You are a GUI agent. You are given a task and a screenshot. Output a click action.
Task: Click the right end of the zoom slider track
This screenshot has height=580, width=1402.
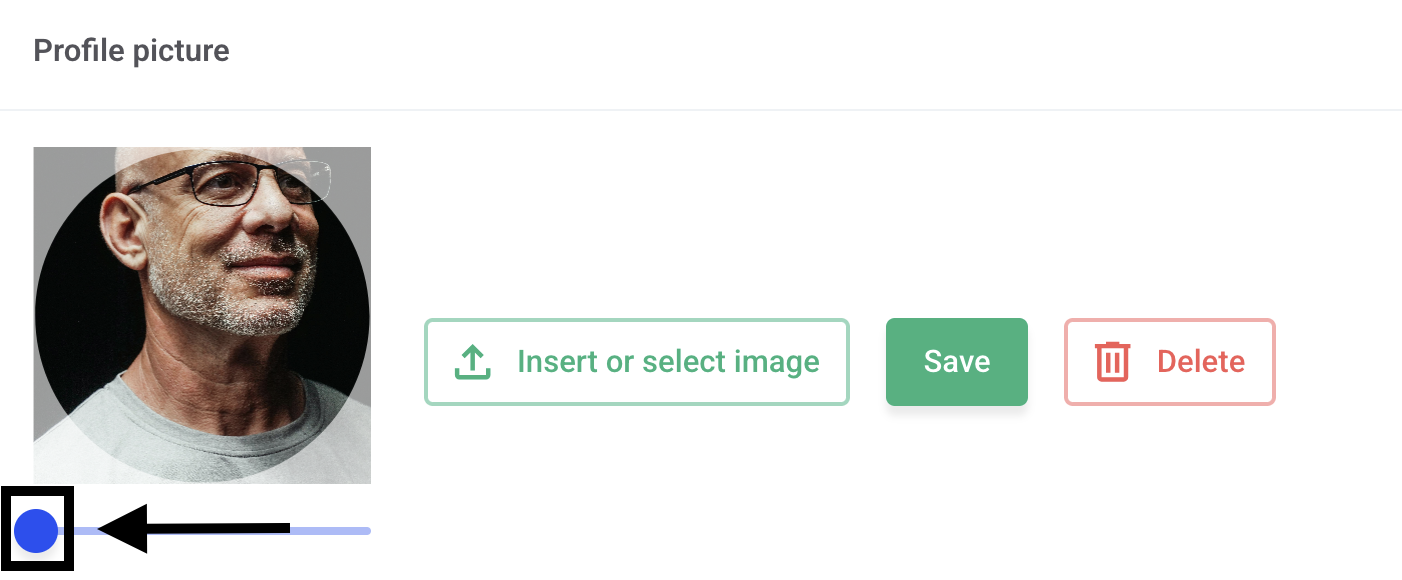(x=366, y=530)
